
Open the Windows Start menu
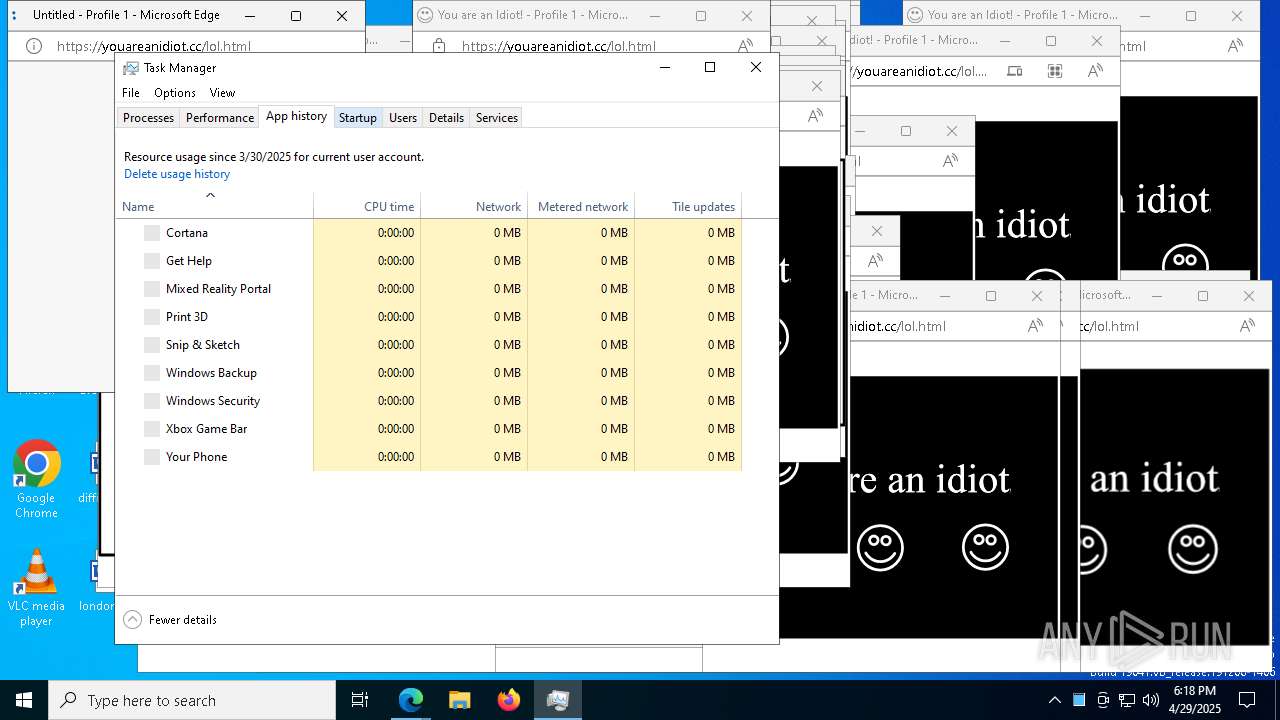(x=24, y=700)
